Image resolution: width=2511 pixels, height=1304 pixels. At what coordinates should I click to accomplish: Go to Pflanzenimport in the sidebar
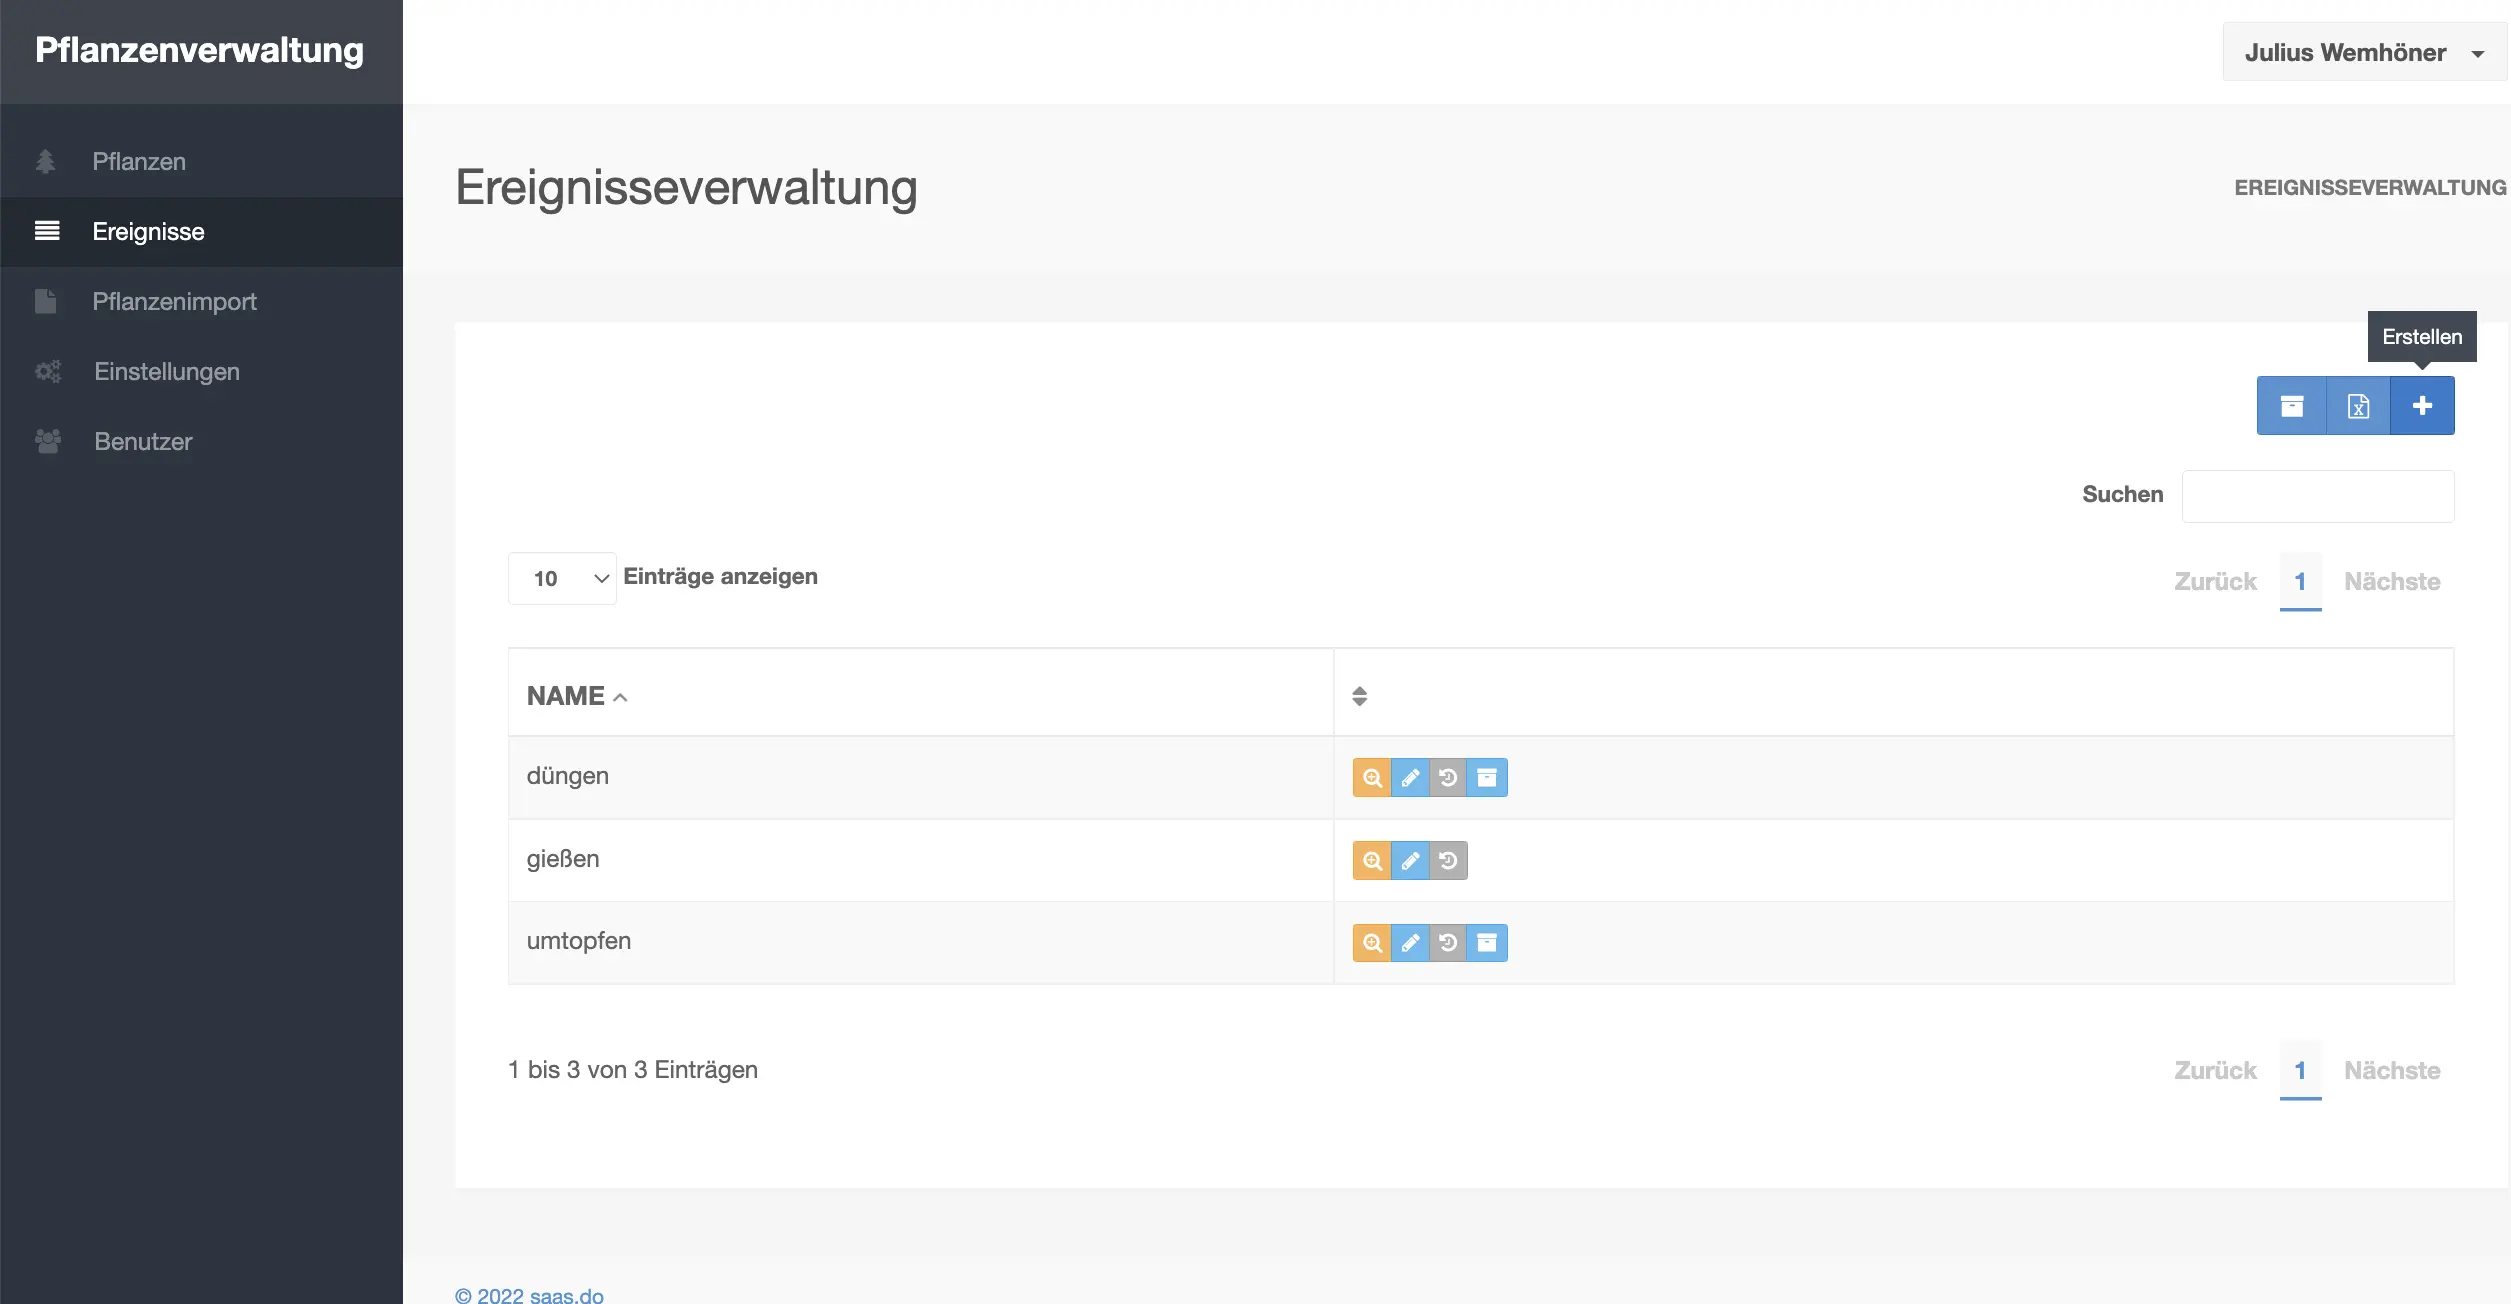[x=174, y=302]
